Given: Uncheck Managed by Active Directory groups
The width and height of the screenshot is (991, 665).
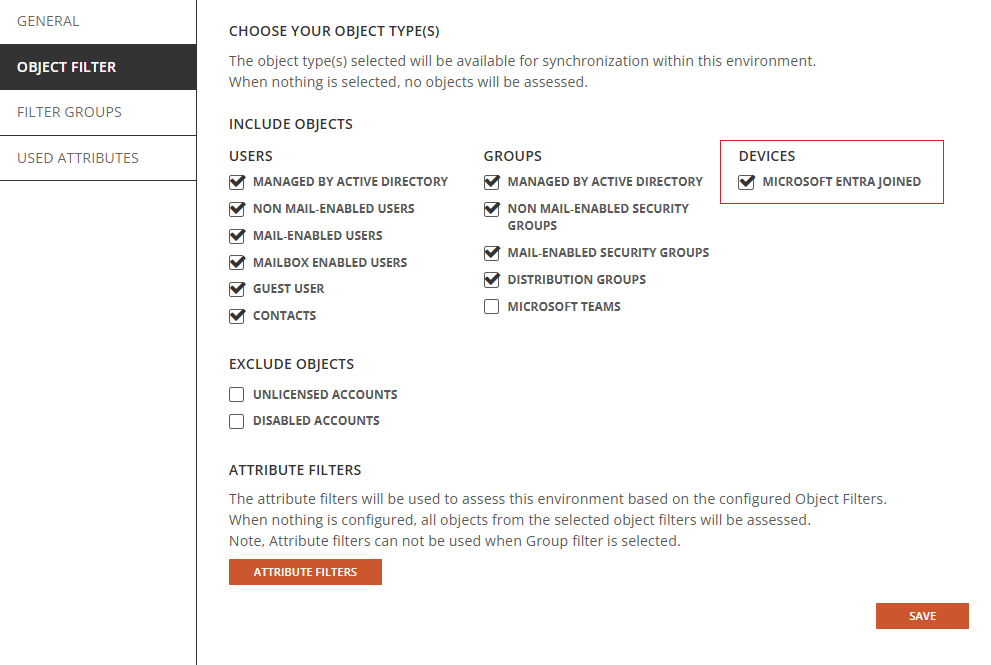Looking at the screenshot, I should 492,182.
